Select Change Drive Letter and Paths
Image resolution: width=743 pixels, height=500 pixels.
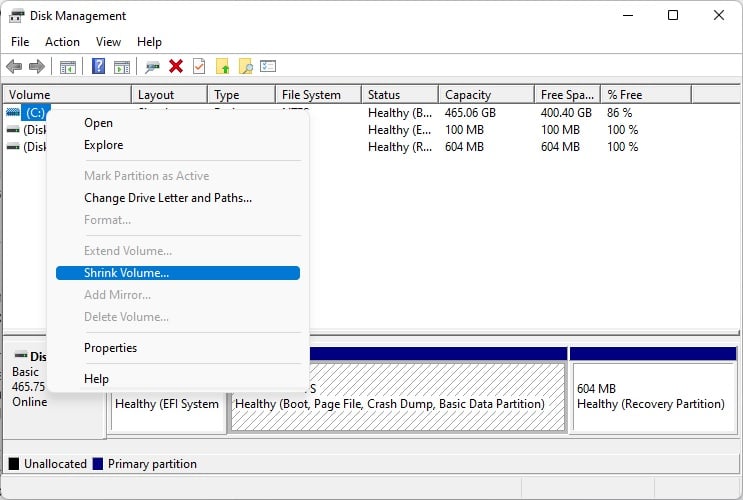point(178,198)
